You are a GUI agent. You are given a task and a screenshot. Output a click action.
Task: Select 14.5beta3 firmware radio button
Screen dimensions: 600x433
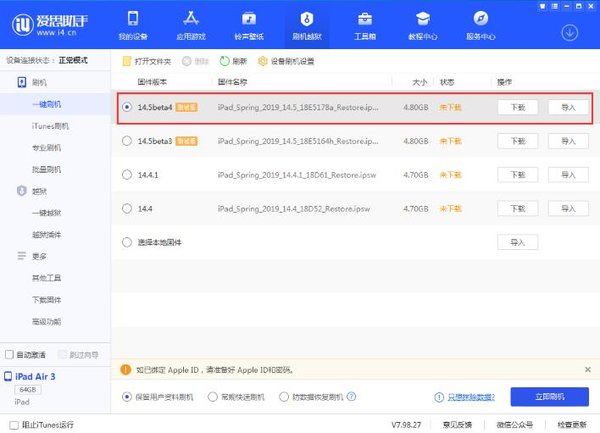(127, 141)
